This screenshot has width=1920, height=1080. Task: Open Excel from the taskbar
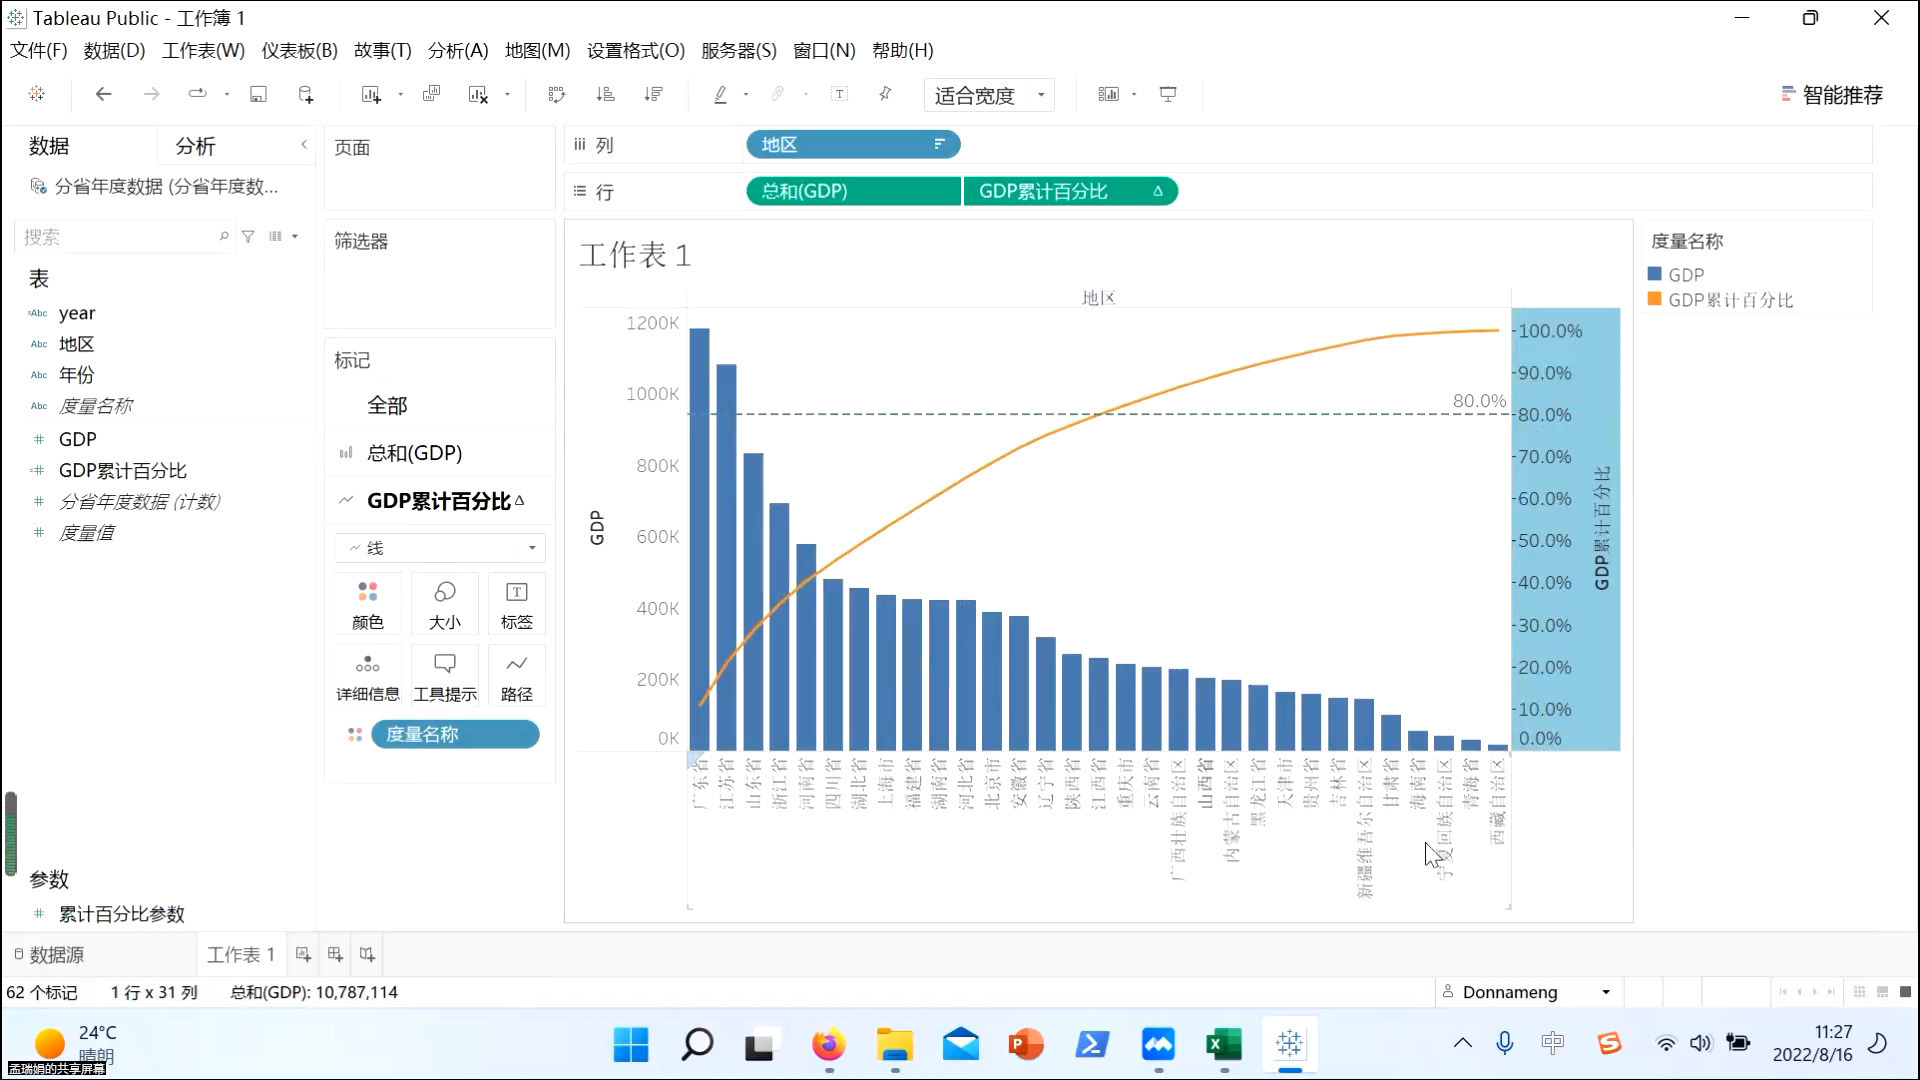pyautogui.click(x=1223, y=1045)
